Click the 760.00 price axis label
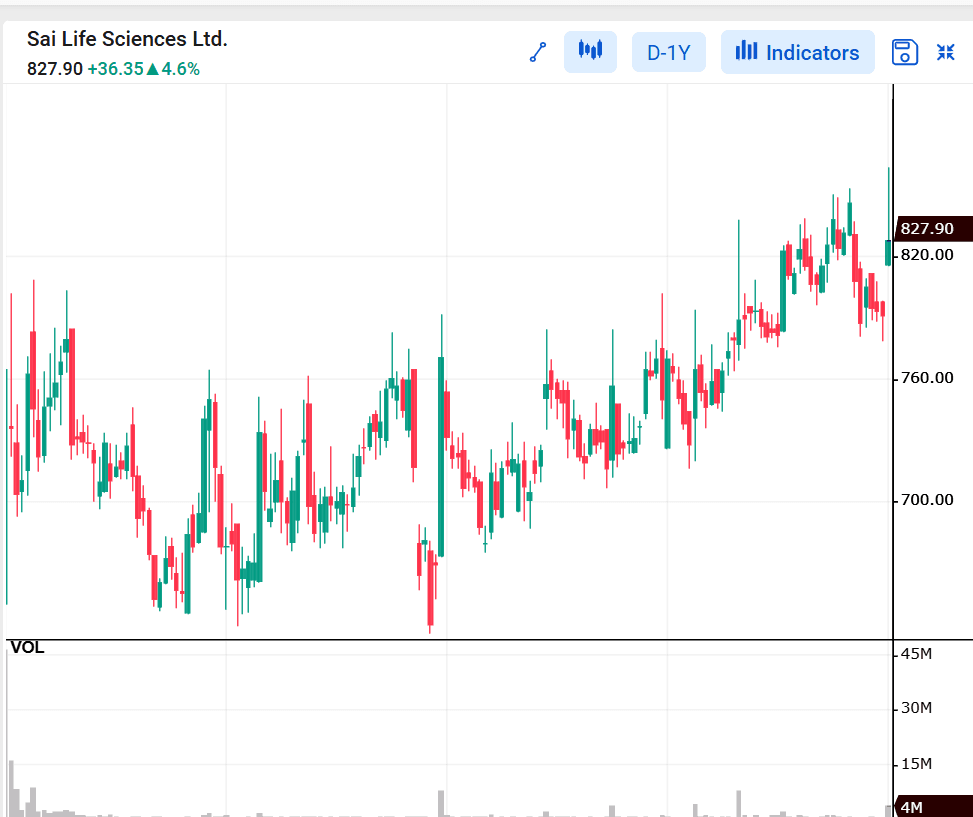 927,378
